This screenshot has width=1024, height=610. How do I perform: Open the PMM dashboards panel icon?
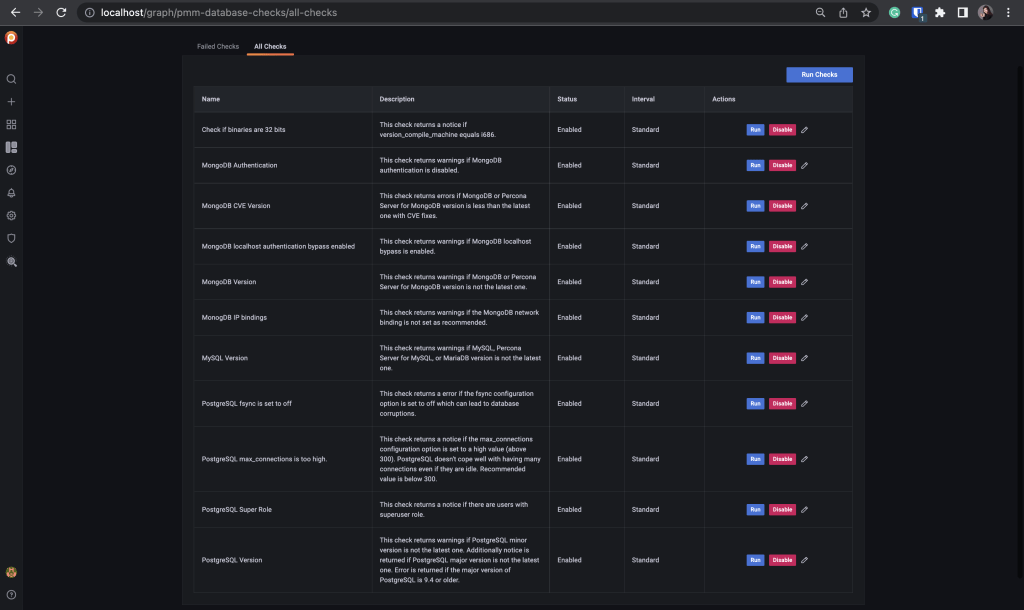click(x=11, y=148)
